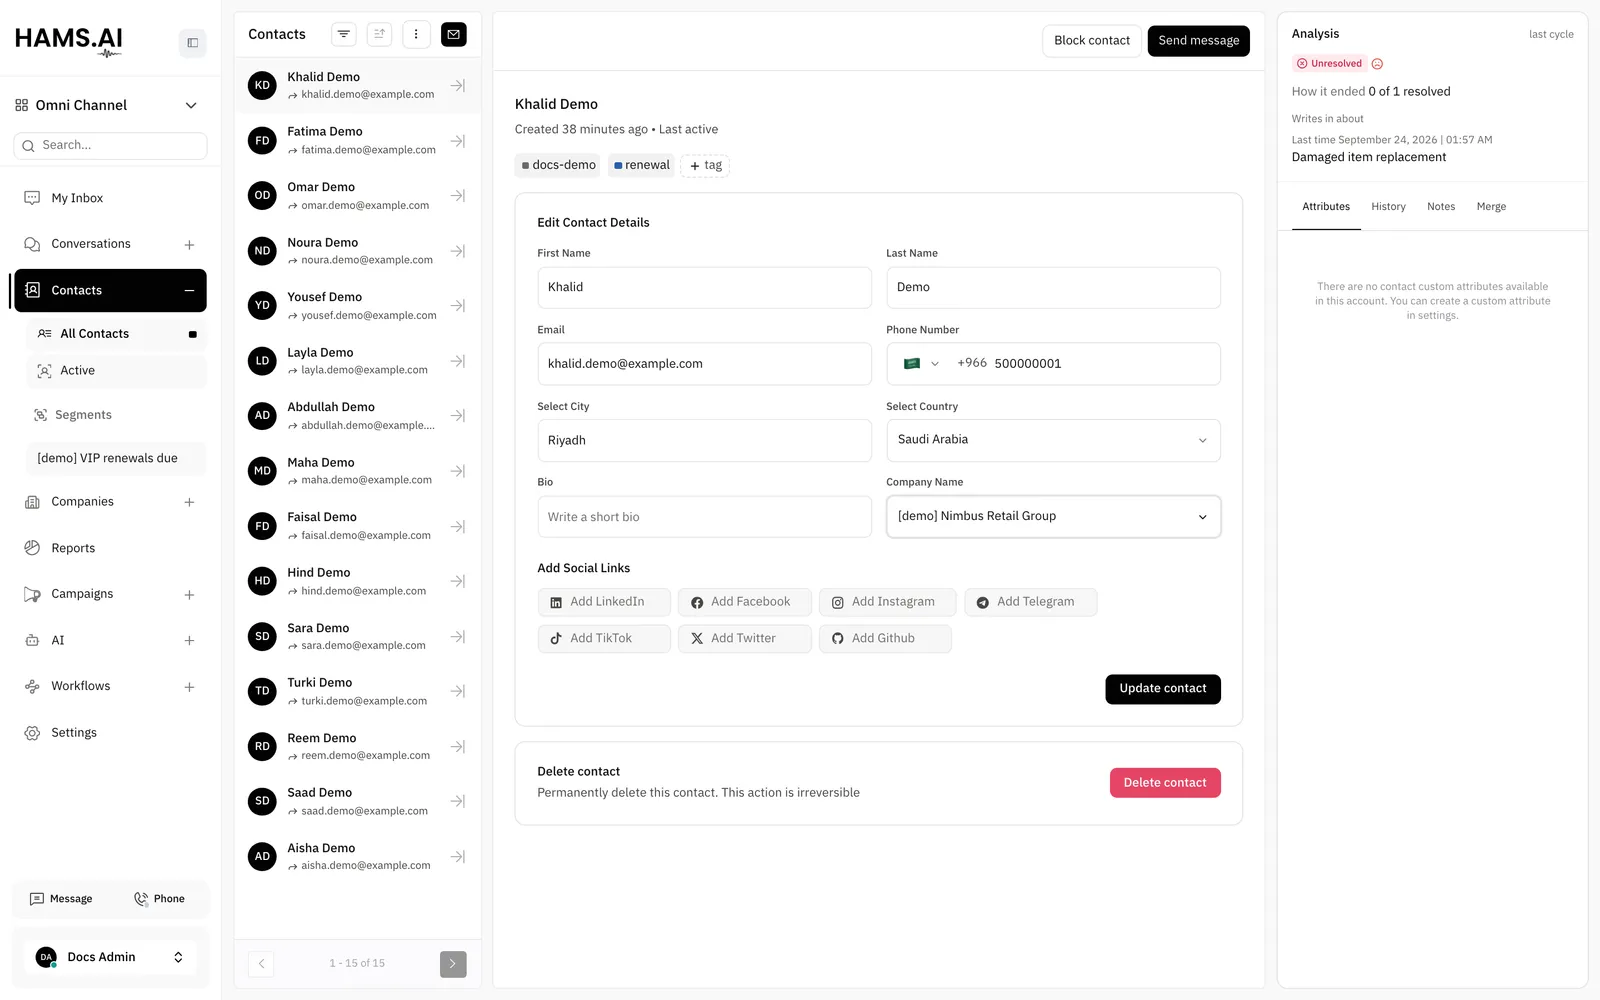Image resolution: width=1600 pixels, height=1000 pixels.
Task: Click the renewal tag chip
Action: click(x=641, y=166)
